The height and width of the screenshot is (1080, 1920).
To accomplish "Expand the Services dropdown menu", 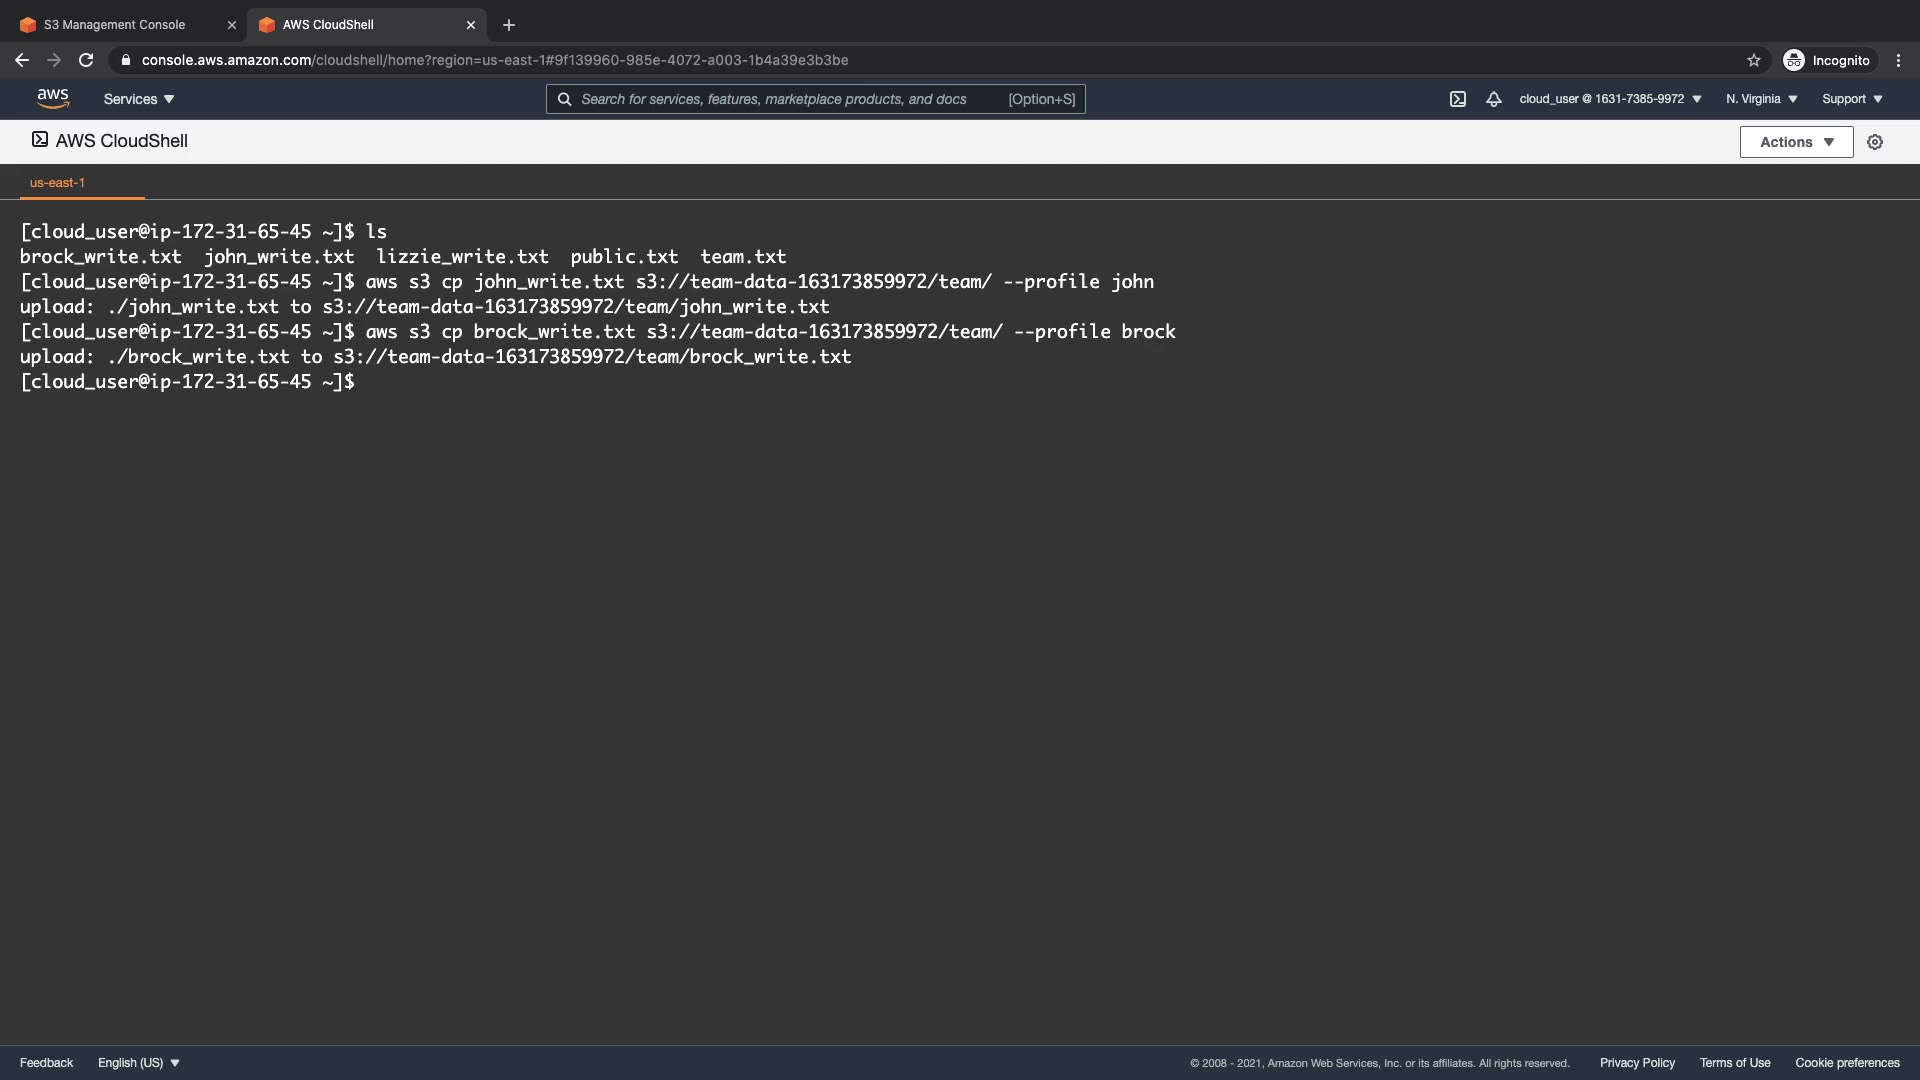I will 139,99.
